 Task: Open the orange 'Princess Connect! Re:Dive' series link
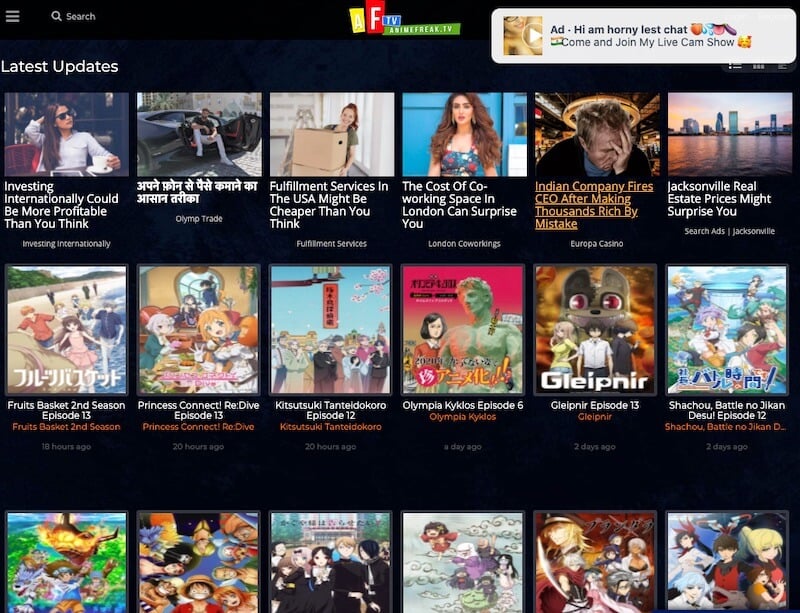click(198, 427)
